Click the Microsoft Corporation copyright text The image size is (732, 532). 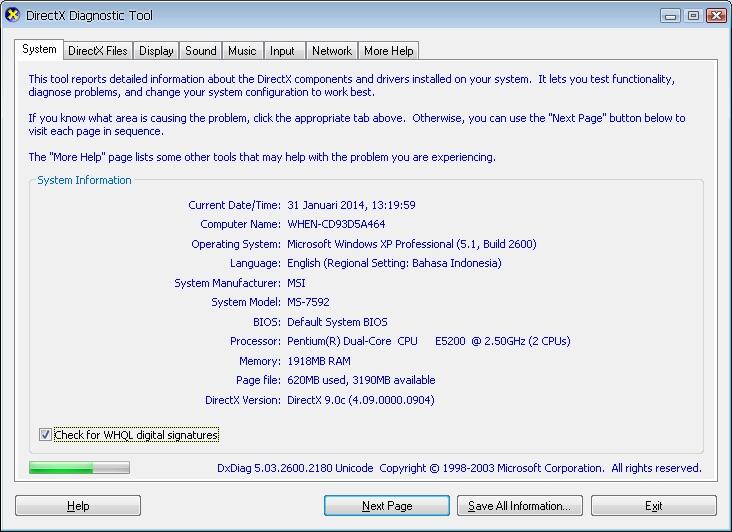click(541, 468)
